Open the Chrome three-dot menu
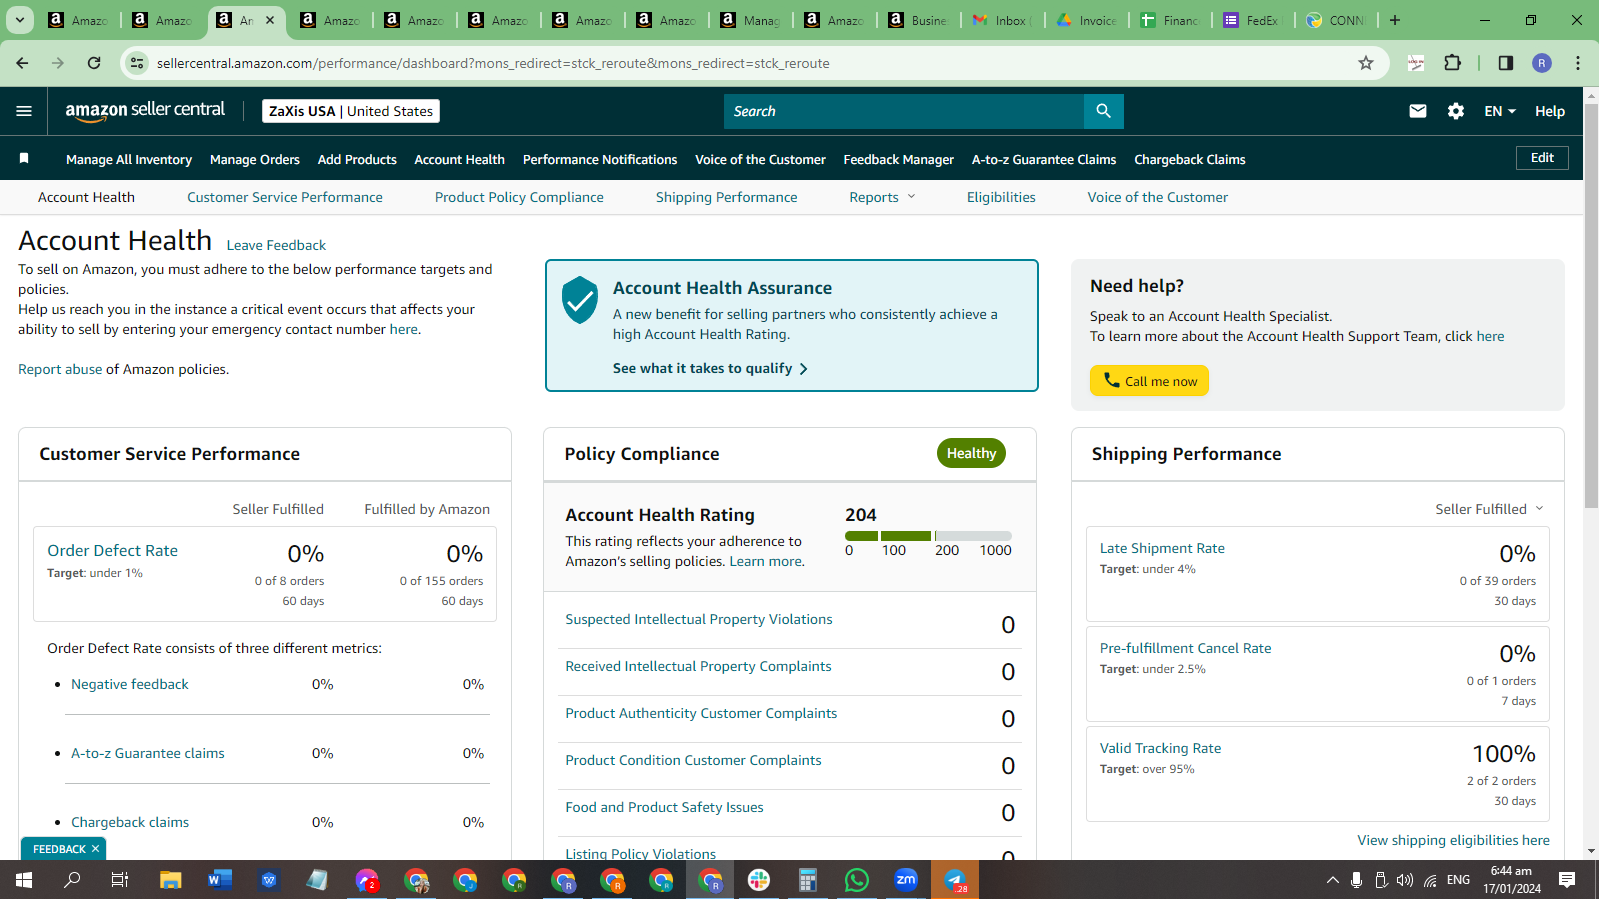The height and width of the screenshot is (899, 1599). [x=1578, y=63]
